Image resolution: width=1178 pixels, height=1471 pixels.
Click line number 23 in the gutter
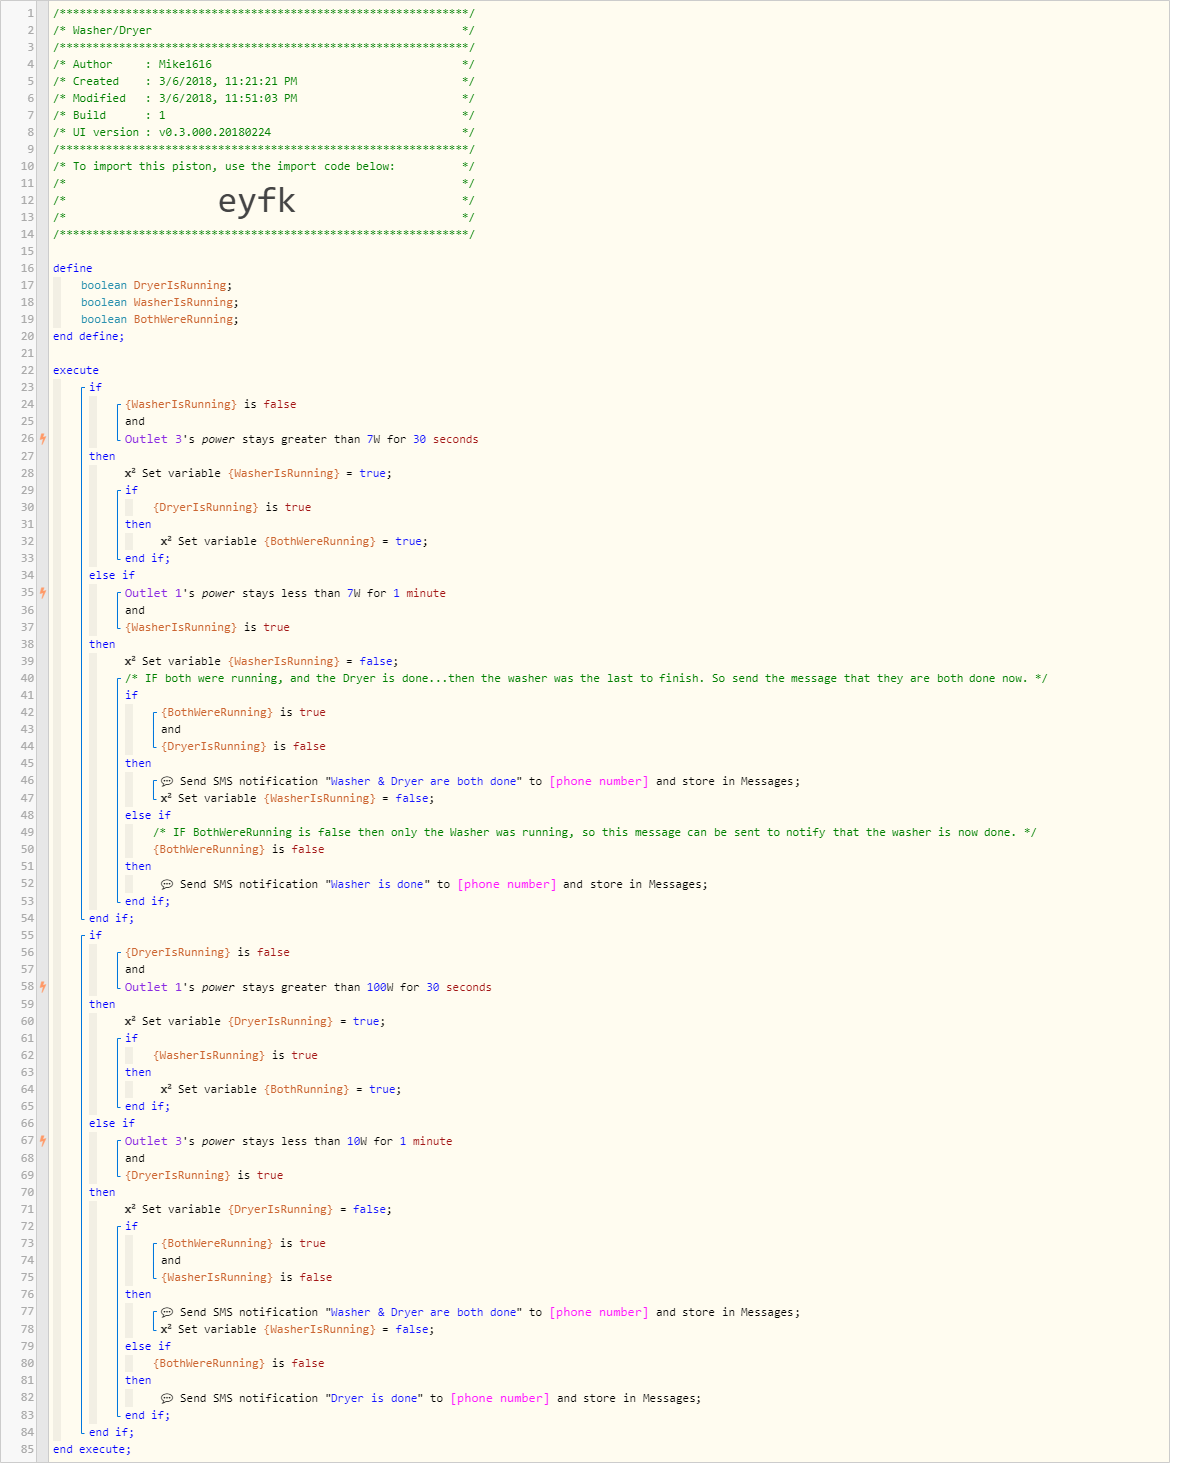(27, 387)
